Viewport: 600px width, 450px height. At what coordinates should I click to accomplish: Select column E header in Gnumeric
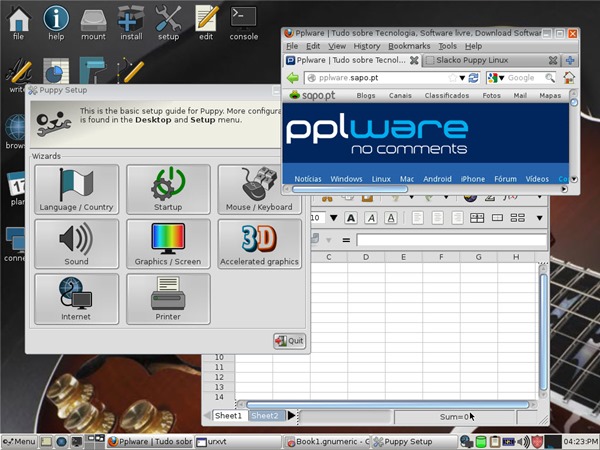[x=404, y=257]
